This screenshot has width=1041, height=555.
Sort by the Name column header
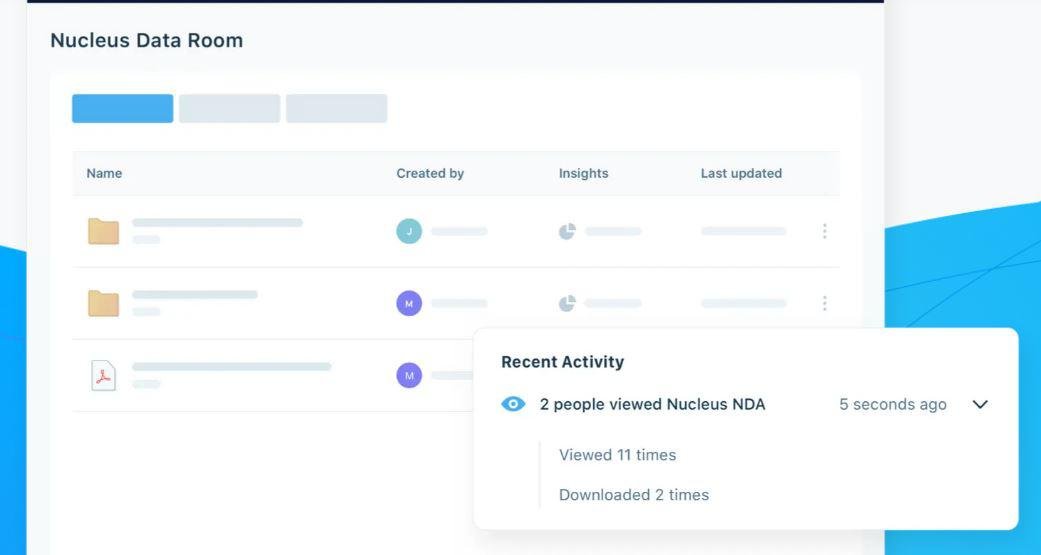click(x=104, y=173)
